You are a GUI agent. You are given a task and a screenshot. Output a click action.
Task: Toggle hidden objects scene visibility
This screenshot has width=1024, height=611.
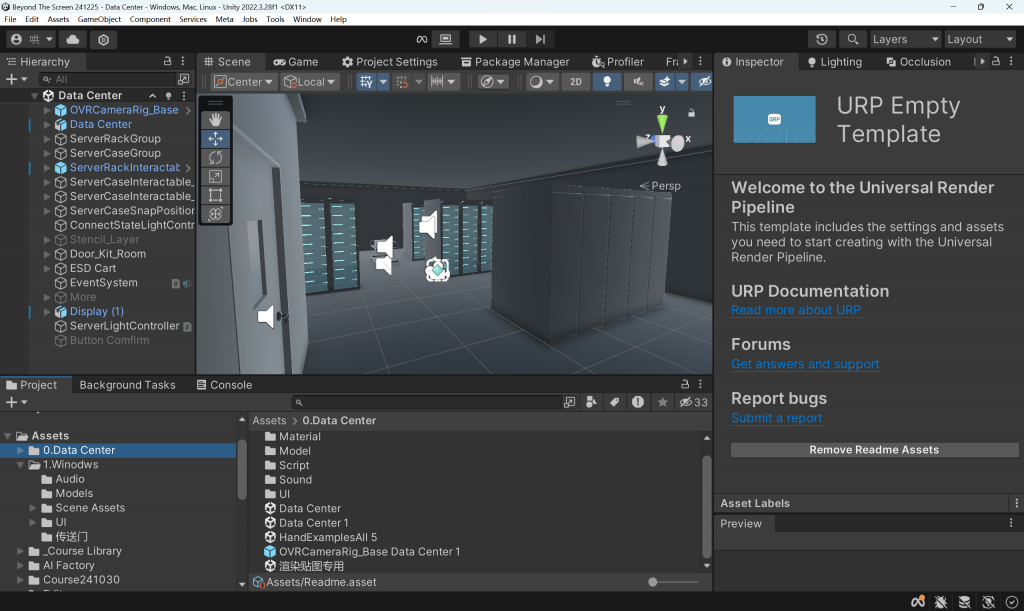click(x=704, y=82)
